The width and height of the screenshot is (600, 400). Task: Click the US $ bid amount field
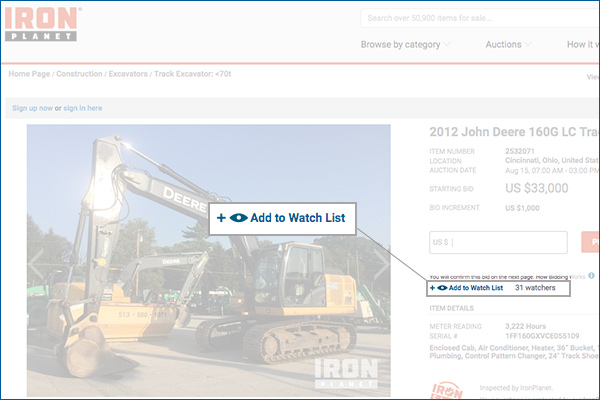click(498, 242)
